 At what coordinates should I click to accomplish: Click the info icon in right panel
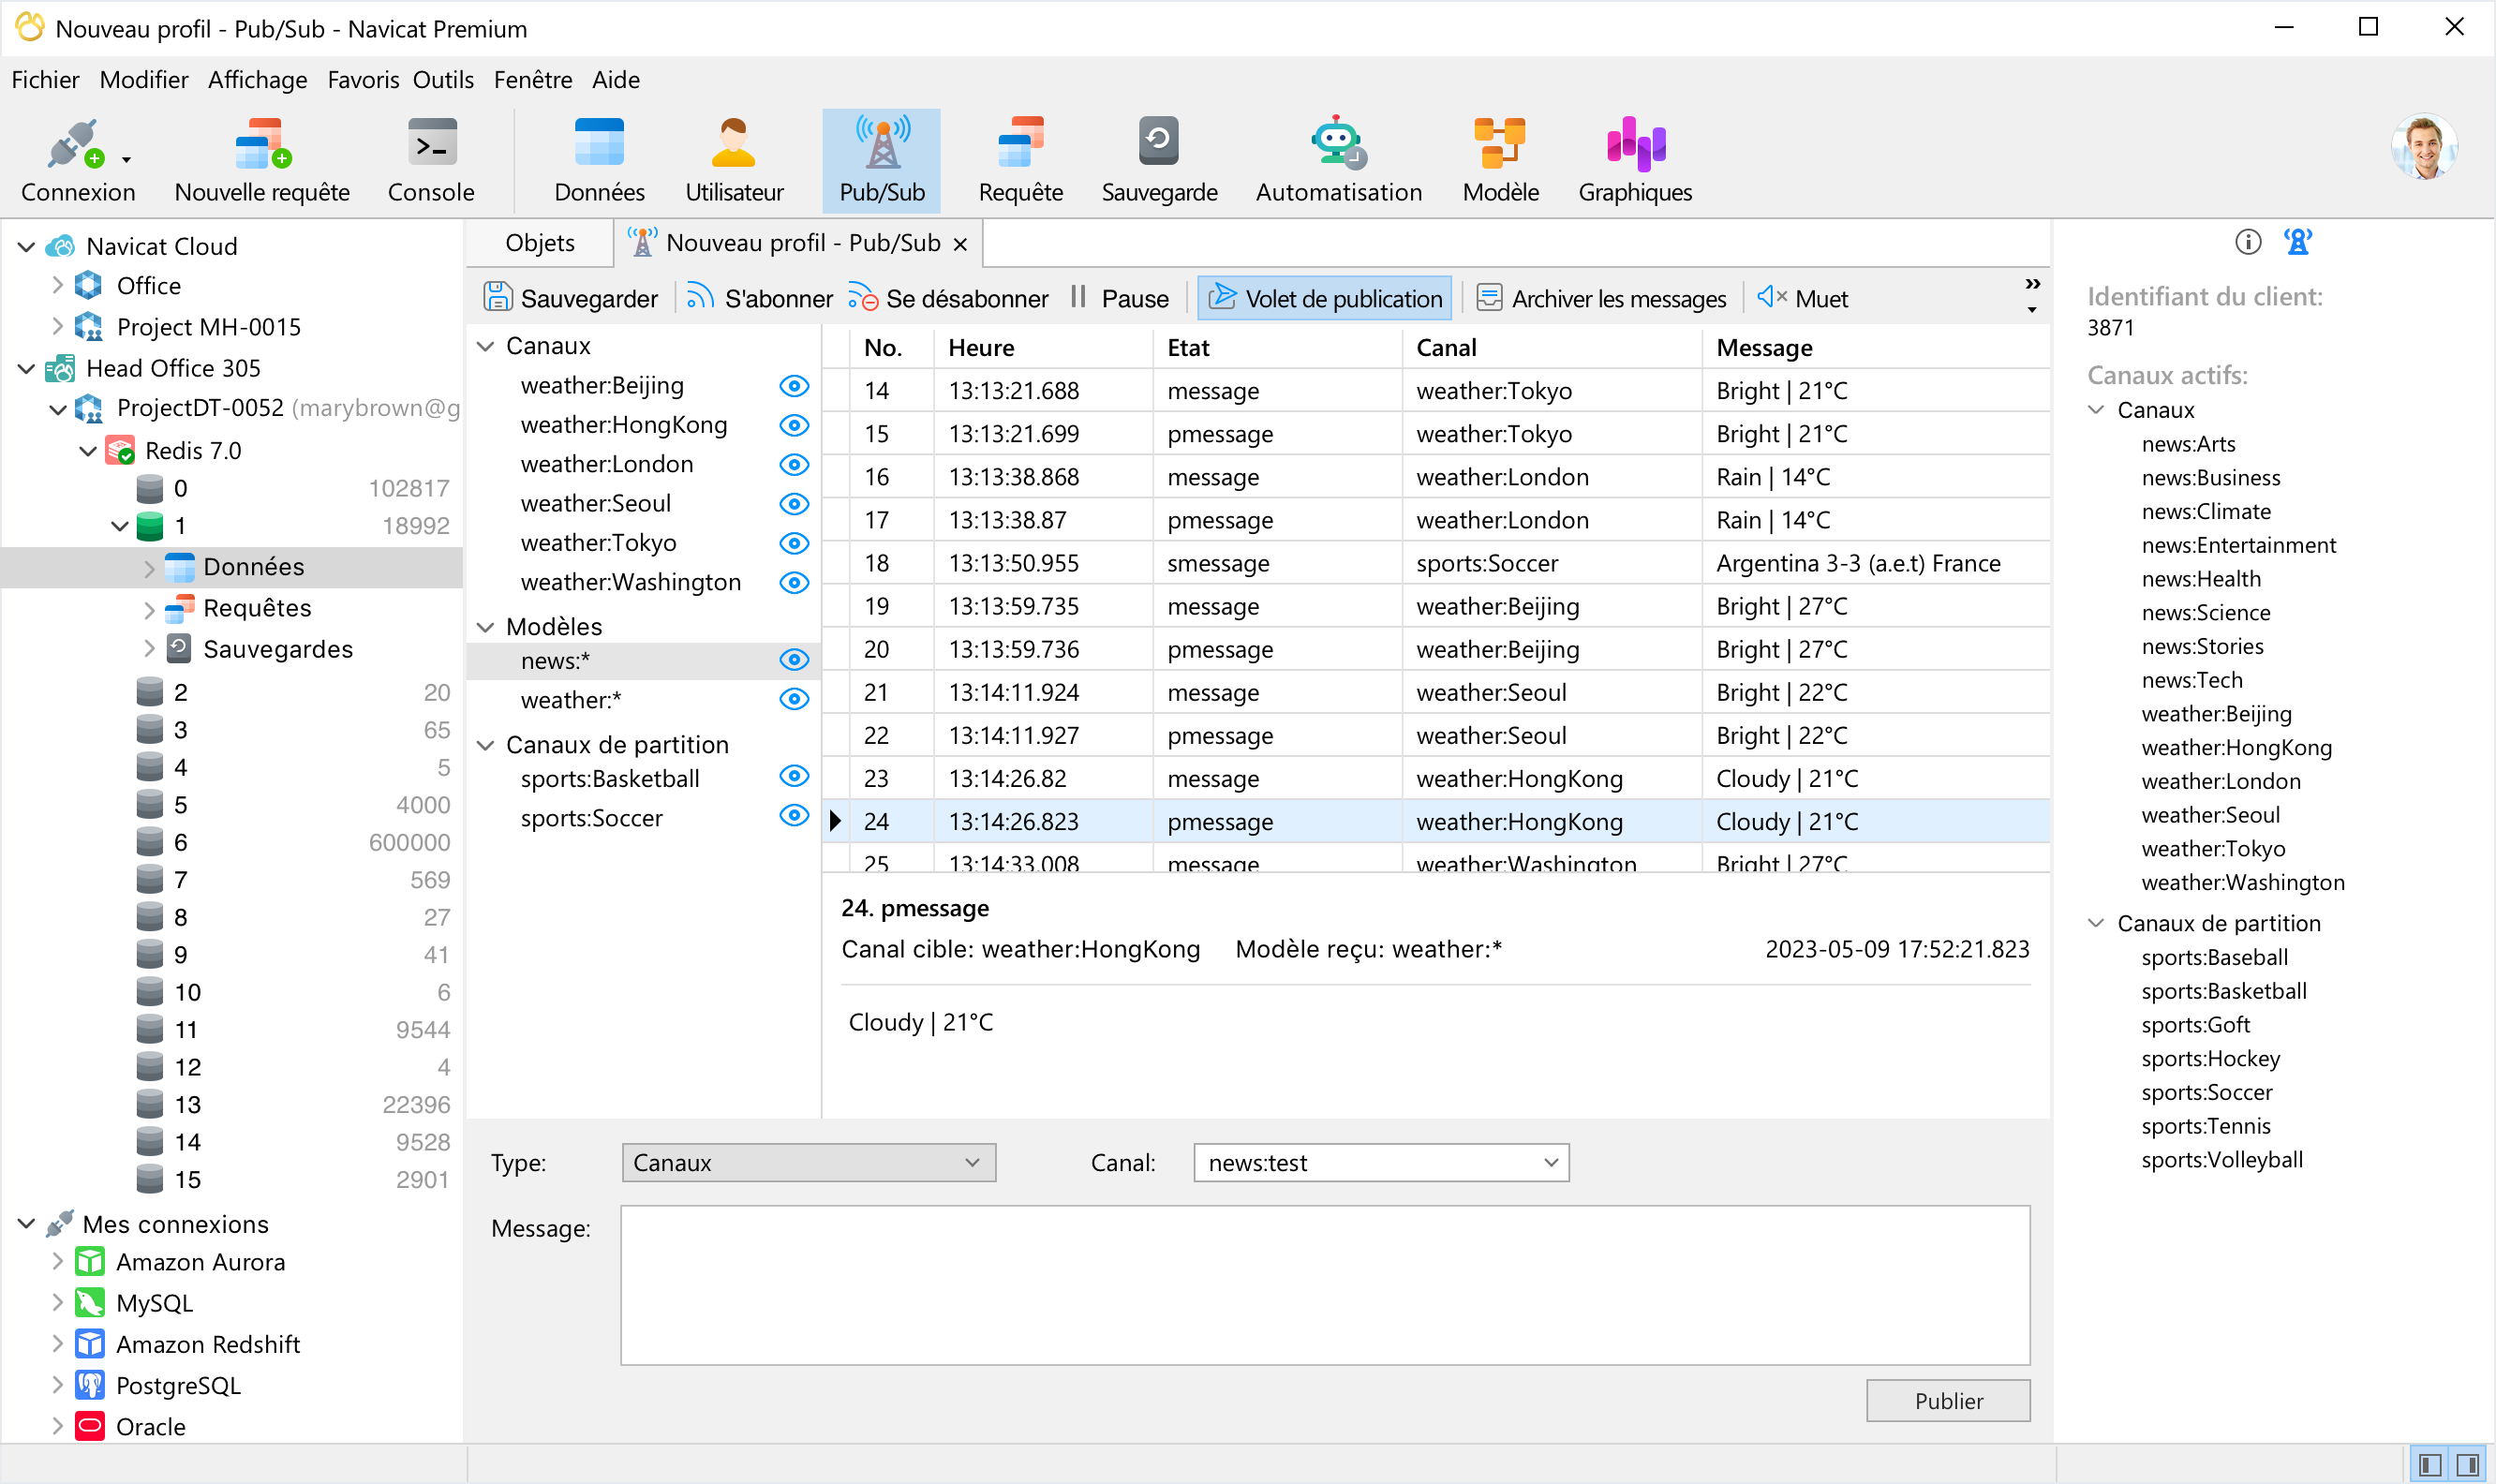[x=2248, y=242]
